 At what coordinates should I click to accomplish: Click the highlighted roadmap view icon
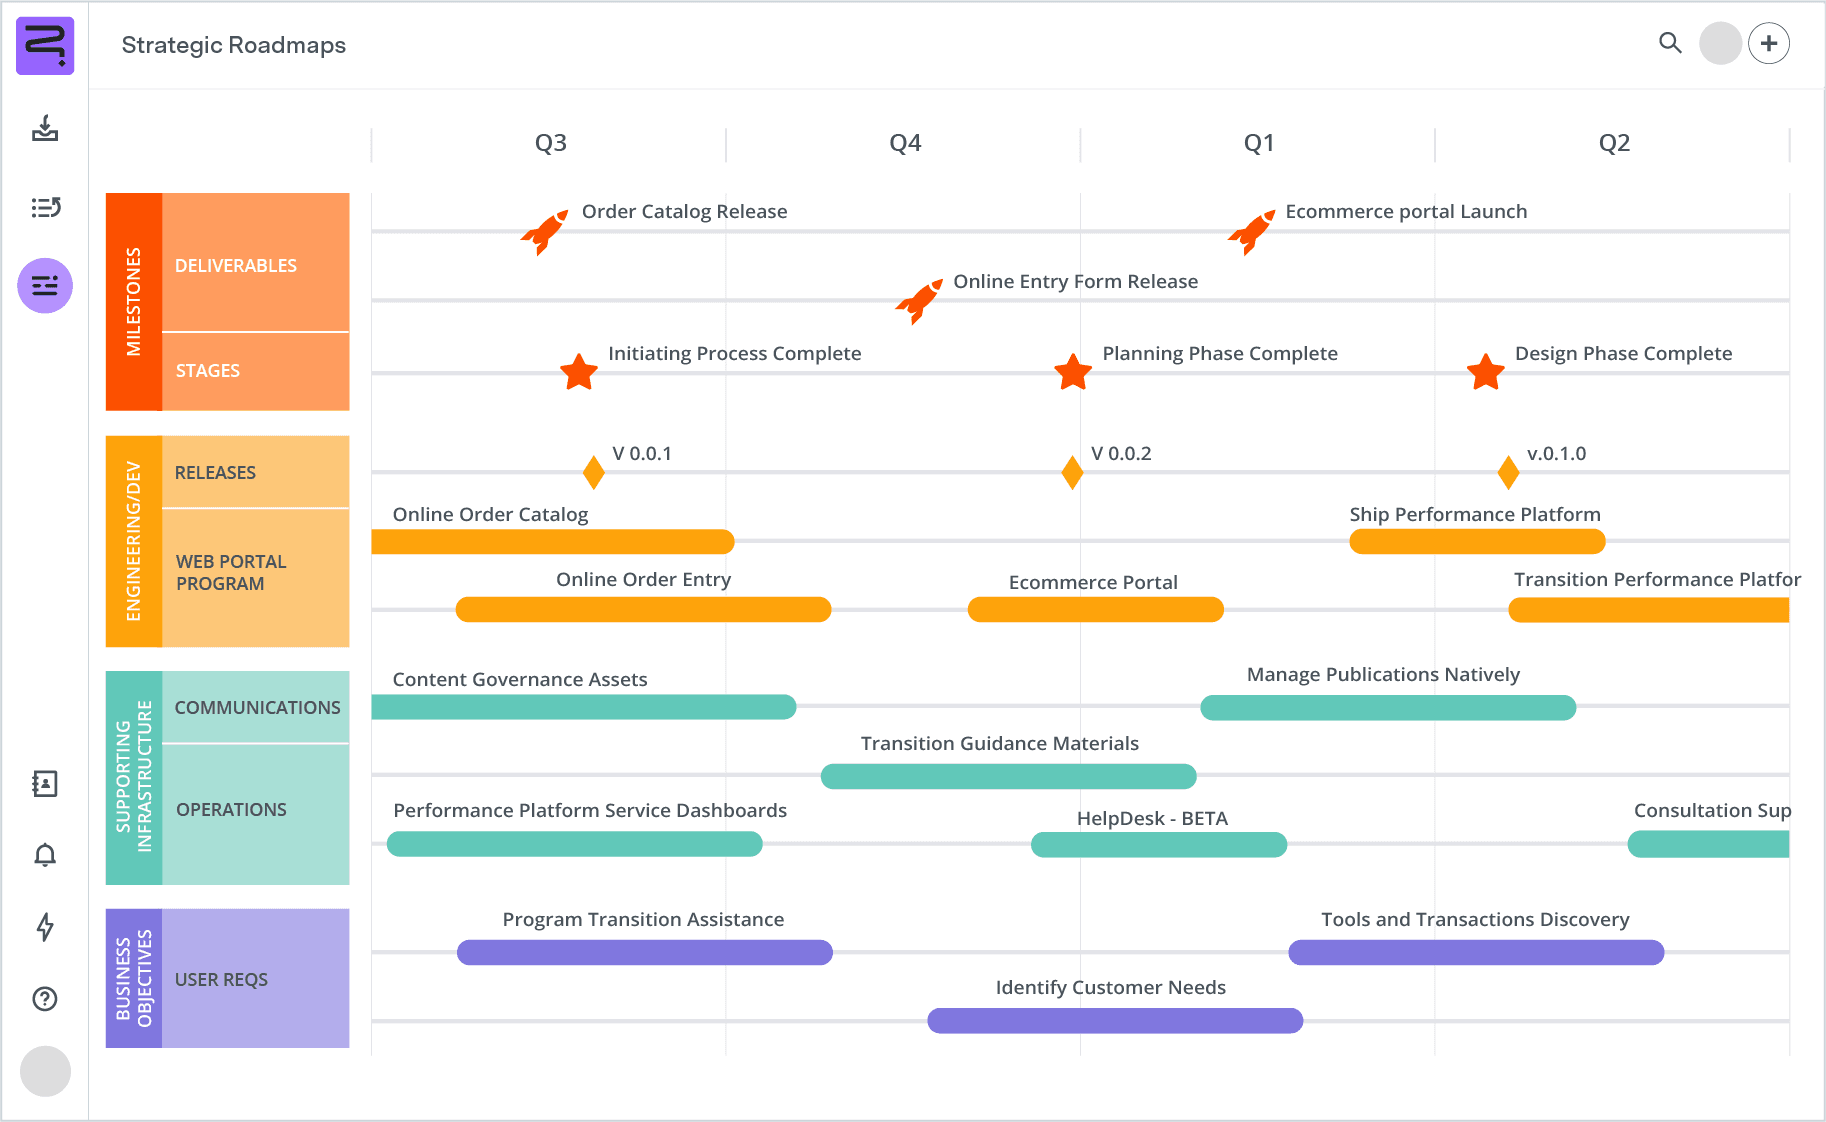coord(45,285)
